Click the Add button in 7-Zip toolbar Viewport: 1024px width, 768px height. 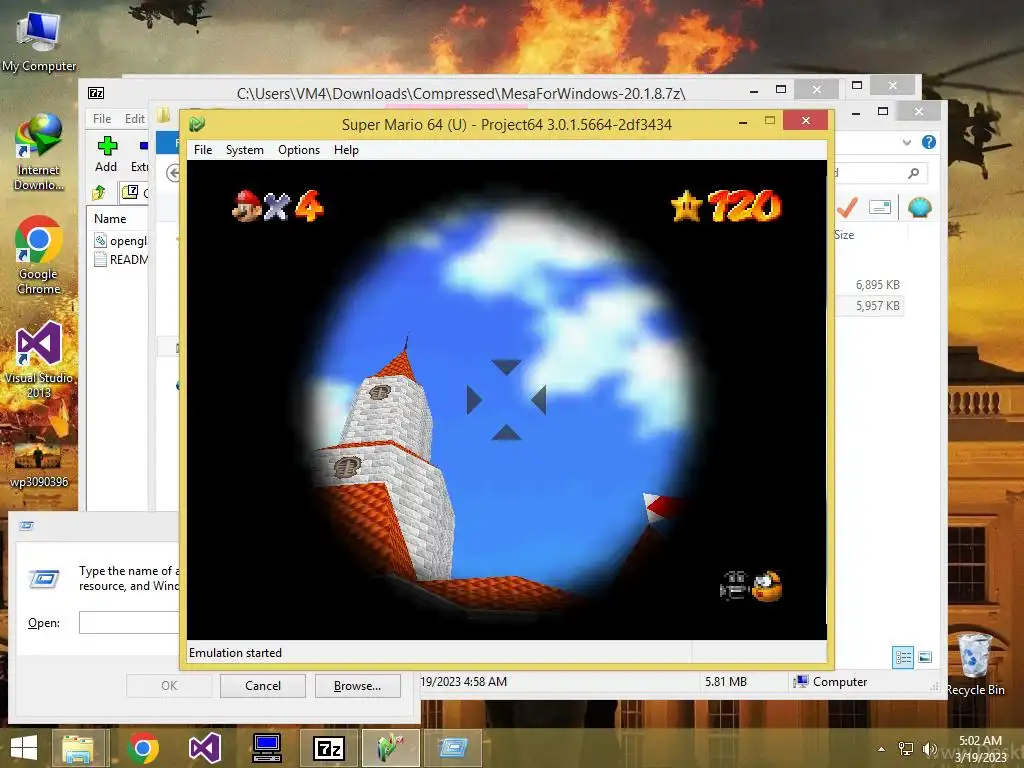tap(106, 155)
